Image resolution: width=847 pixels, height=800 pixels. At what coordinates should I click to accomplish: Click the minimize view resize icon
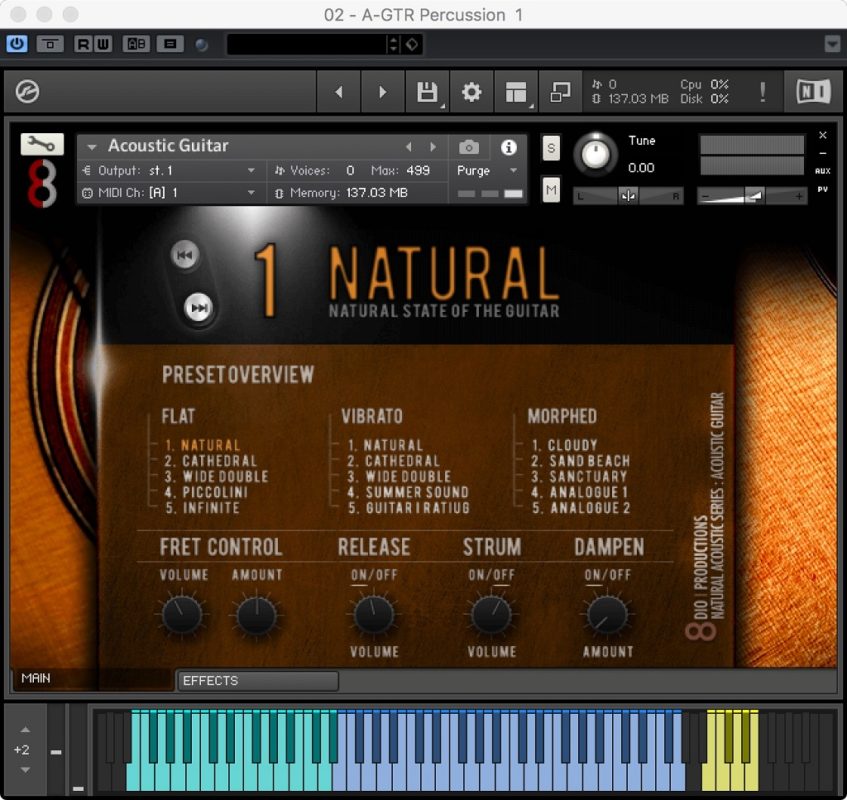(x=560, y=92)
